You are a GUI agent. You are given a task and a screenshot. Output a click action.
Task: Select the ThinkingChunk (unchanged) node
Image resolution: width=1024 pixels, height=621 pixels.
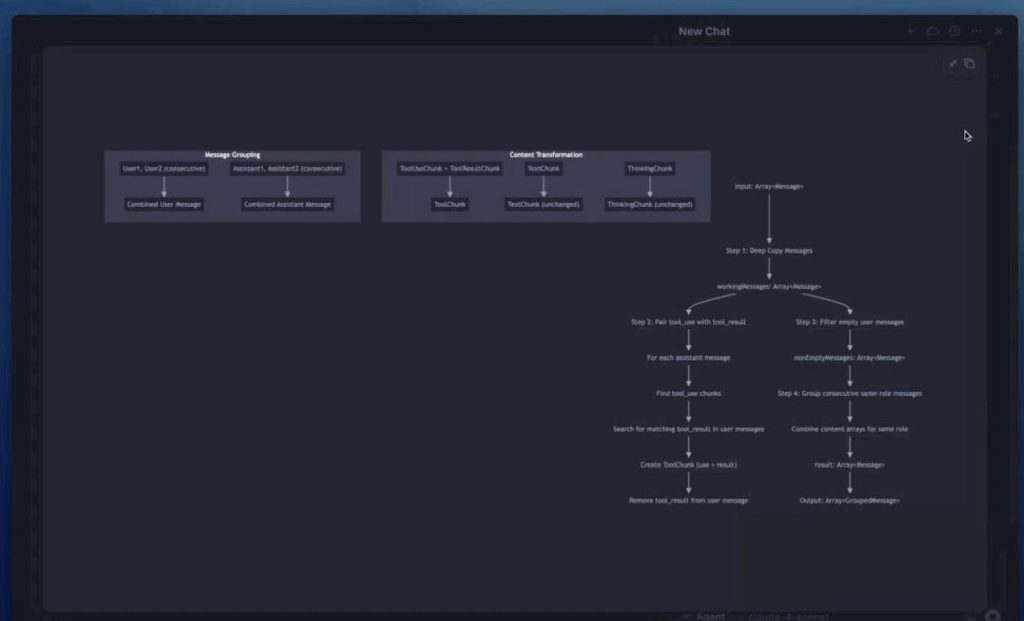pyautogui.click(x=650, y=204)
